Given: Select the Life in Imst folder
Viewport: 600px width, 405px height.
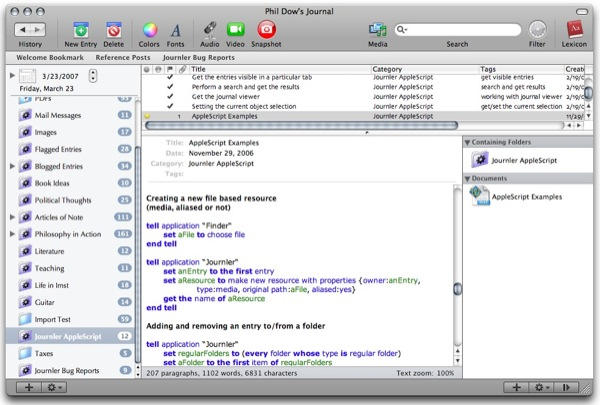Looking at the screenshot, I should tap(52, 285).
